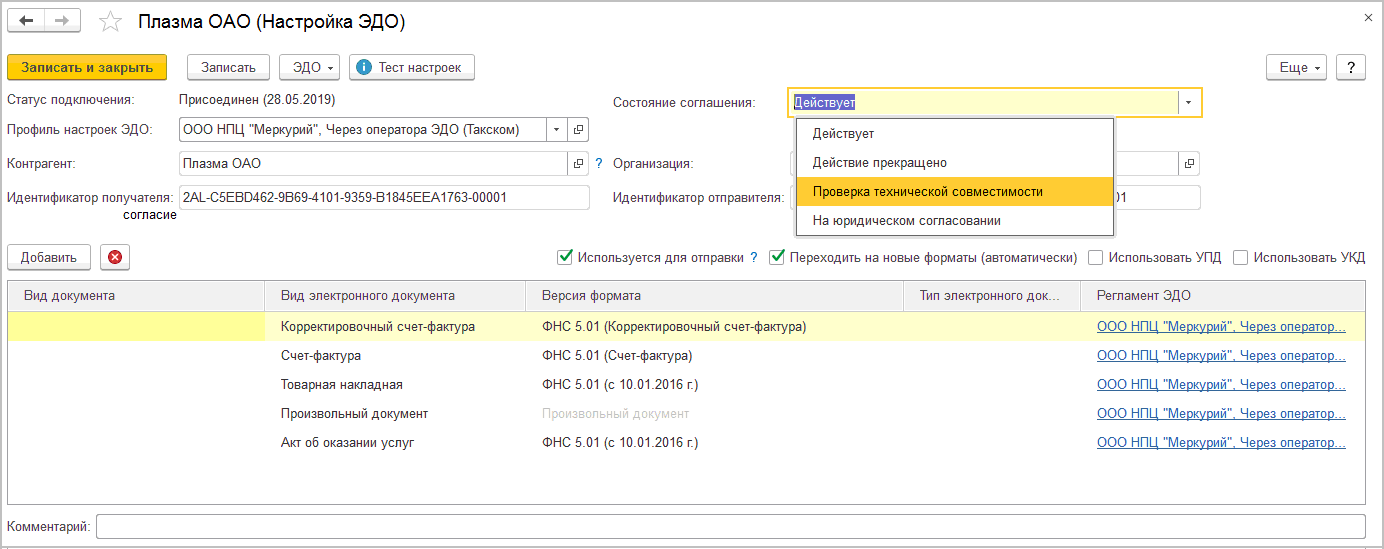Select 'Действие прекращено' from the list
Viewport: 1384px width, 549px height.
[879, 162]
